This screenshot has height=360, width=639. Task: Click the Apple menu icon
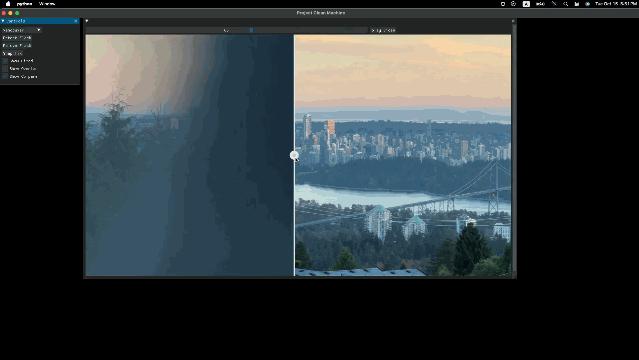(x=8, y=4)
